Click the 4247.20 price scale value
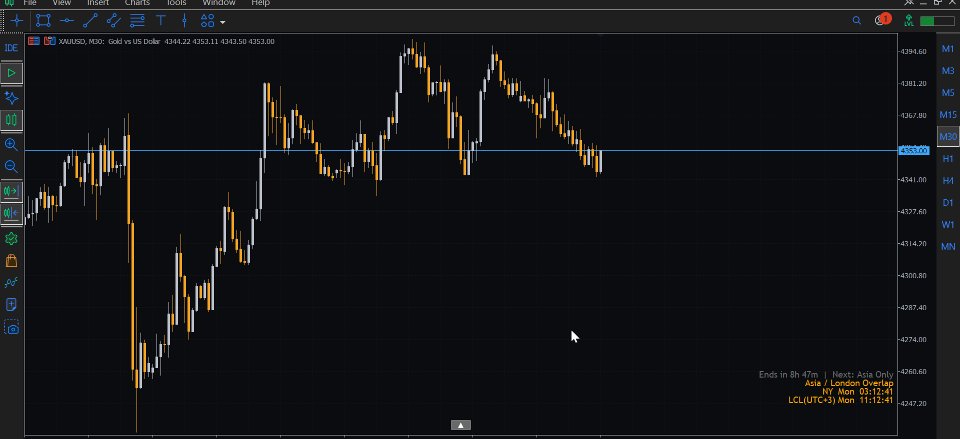Screen dimensions: 960x439 (x=913, y=403)
